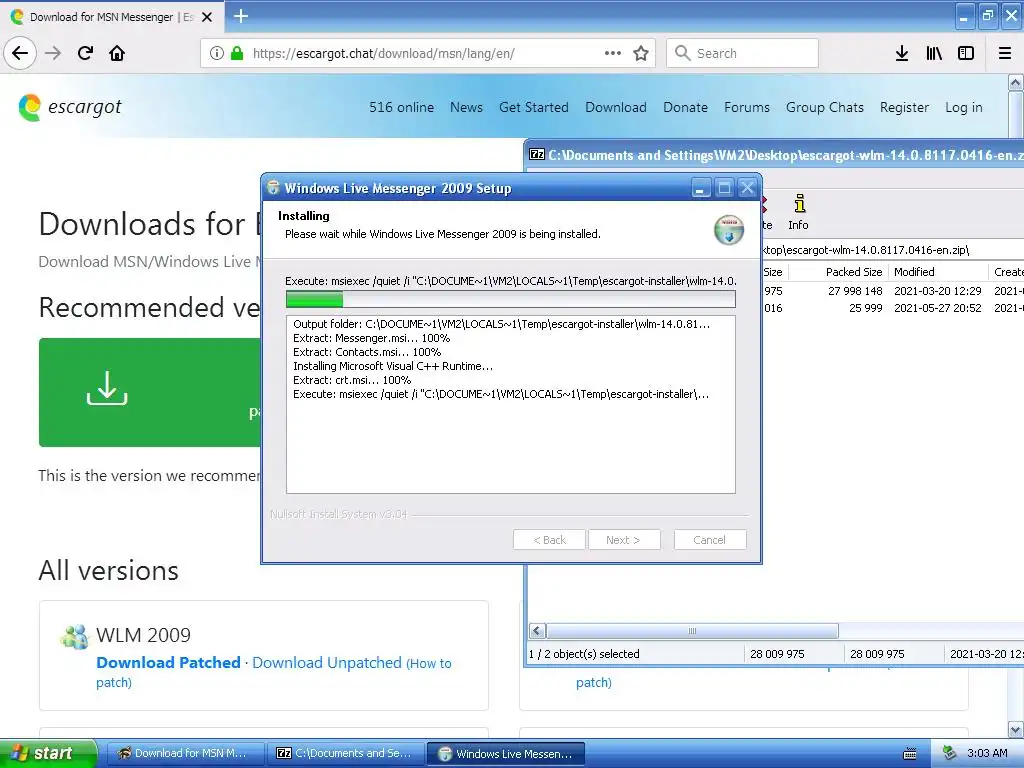
Task: Bookmark this page with the star icon
Action: click(x=641, y=53)
